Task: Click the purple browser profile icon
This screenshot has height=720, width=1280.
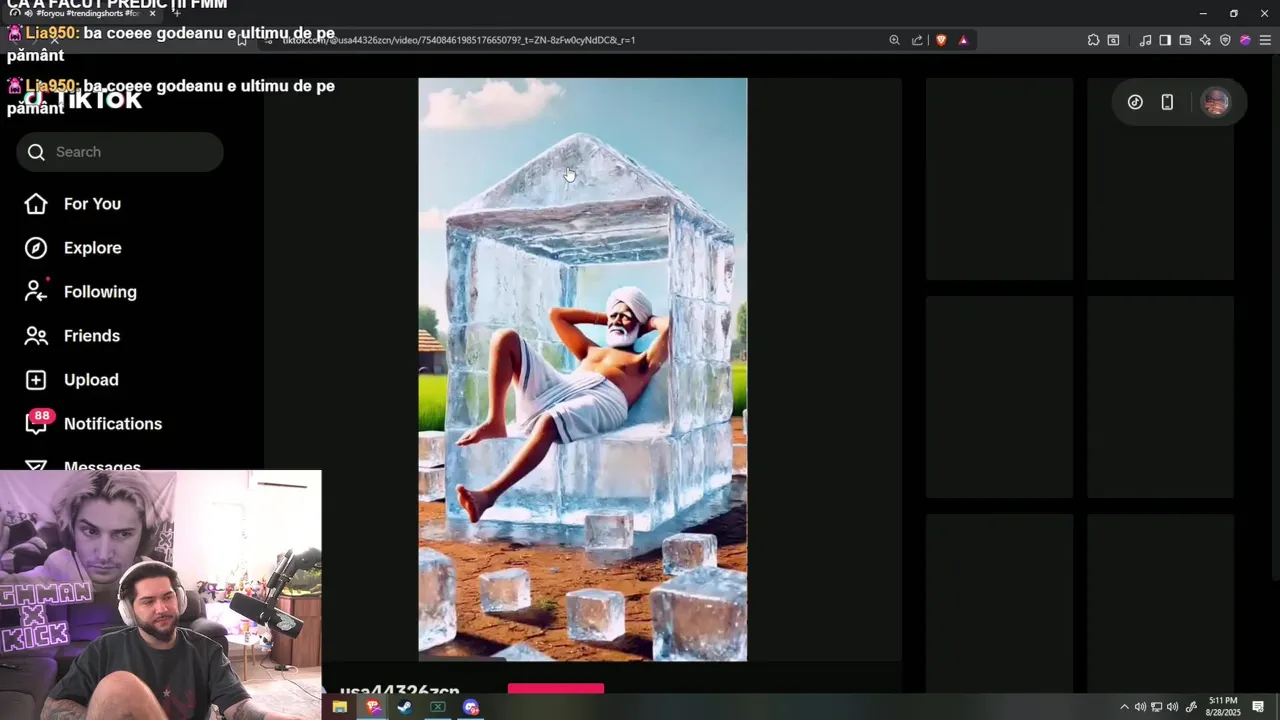Action: [x=1245, y=40]
